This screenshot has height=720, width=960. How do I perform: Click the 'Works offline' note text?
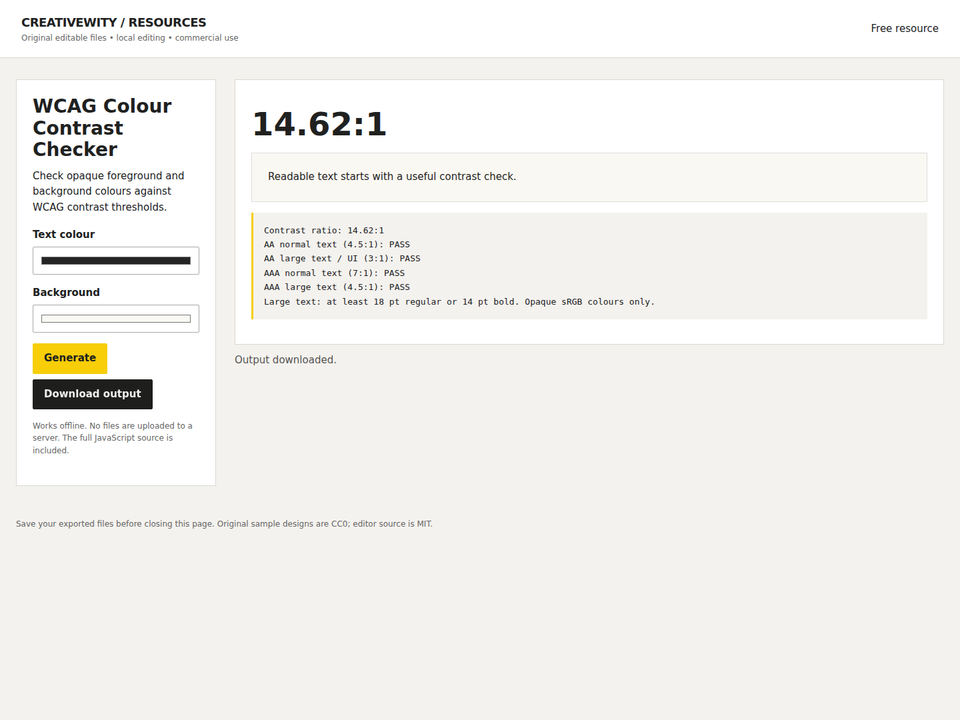pyautogui.click(x=113, y=438)
